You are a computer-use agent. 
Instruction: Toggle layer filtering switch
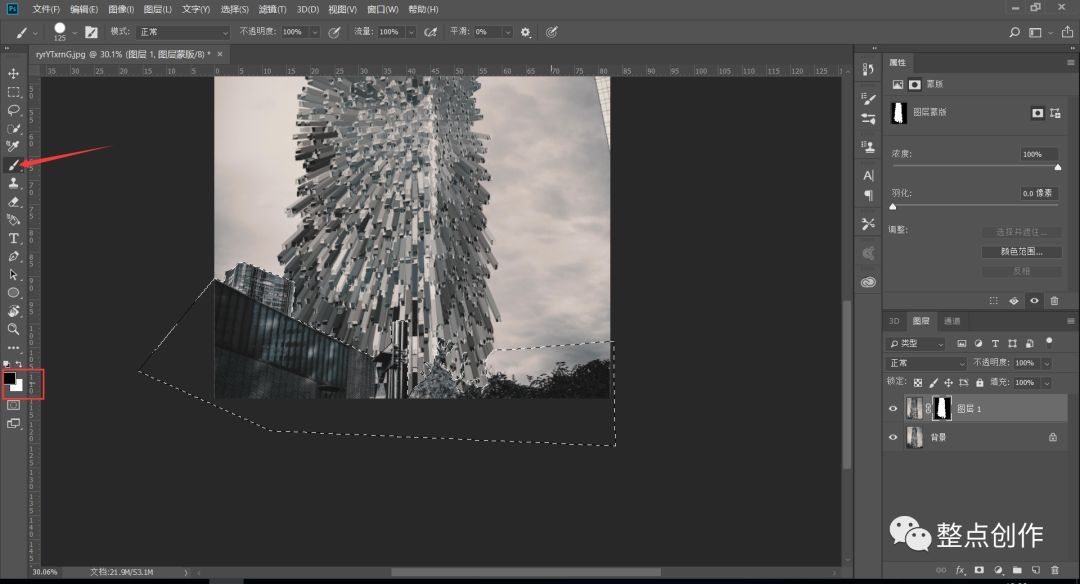tap(1049, 342)
